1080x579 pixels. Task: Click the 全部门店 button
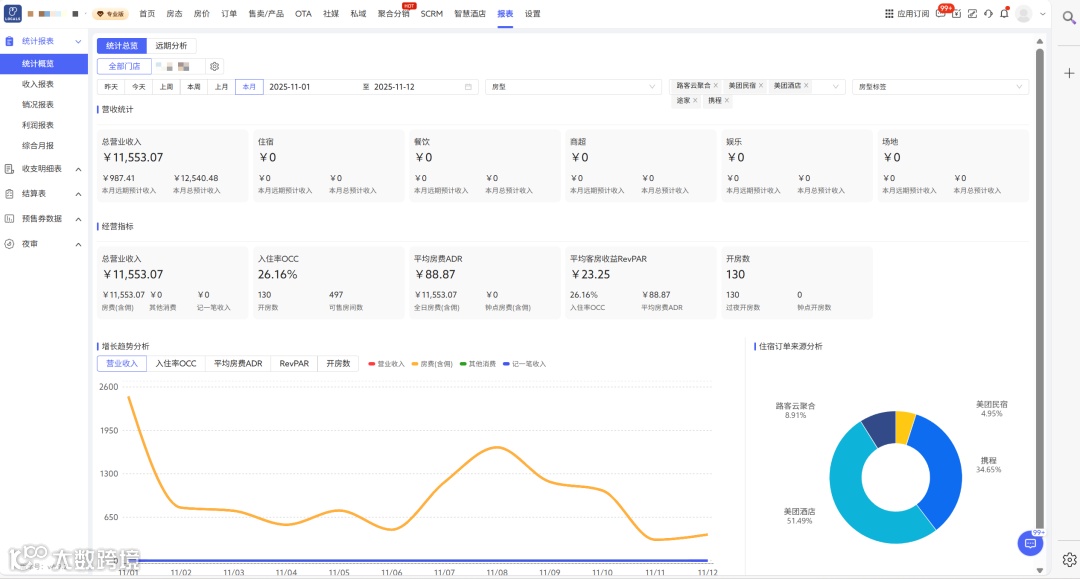124,67
